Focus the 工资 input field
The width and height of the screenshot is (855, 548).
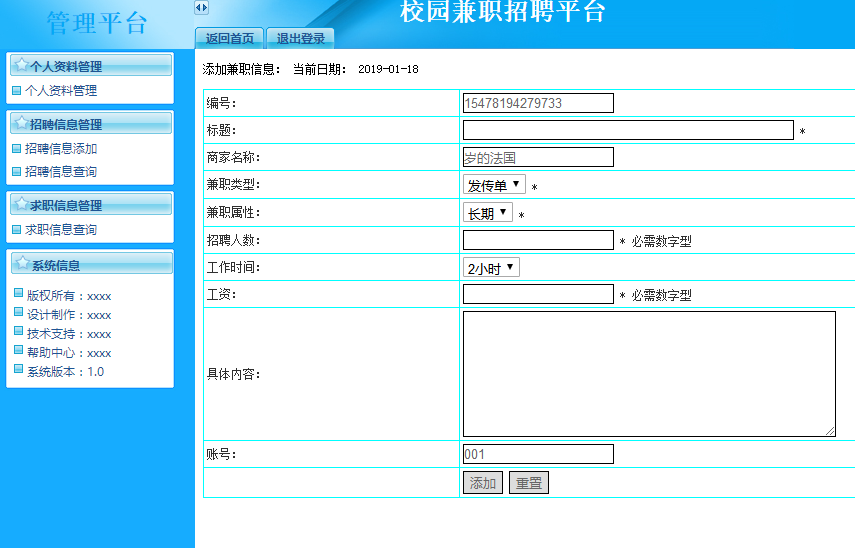[538, 294]
